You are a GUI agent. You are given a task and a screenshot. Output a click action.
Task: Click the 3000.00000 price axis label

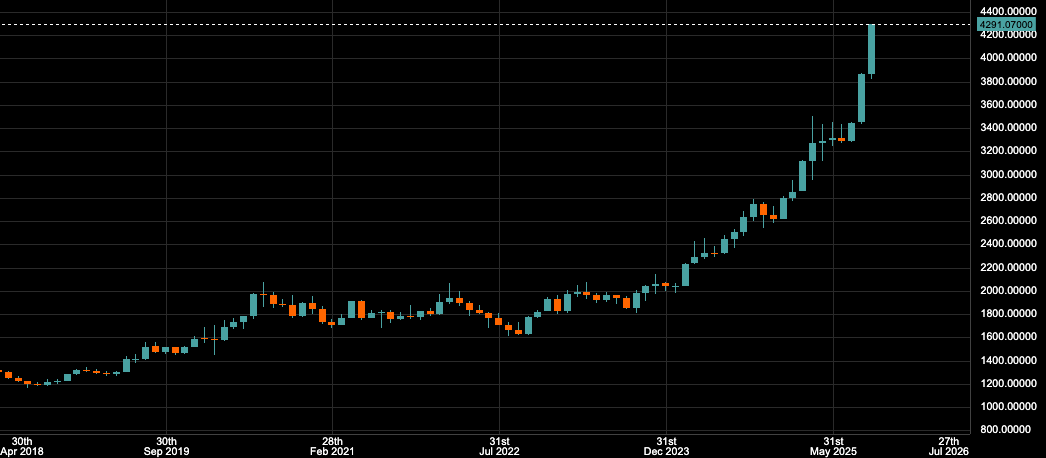click(1009, 174)
